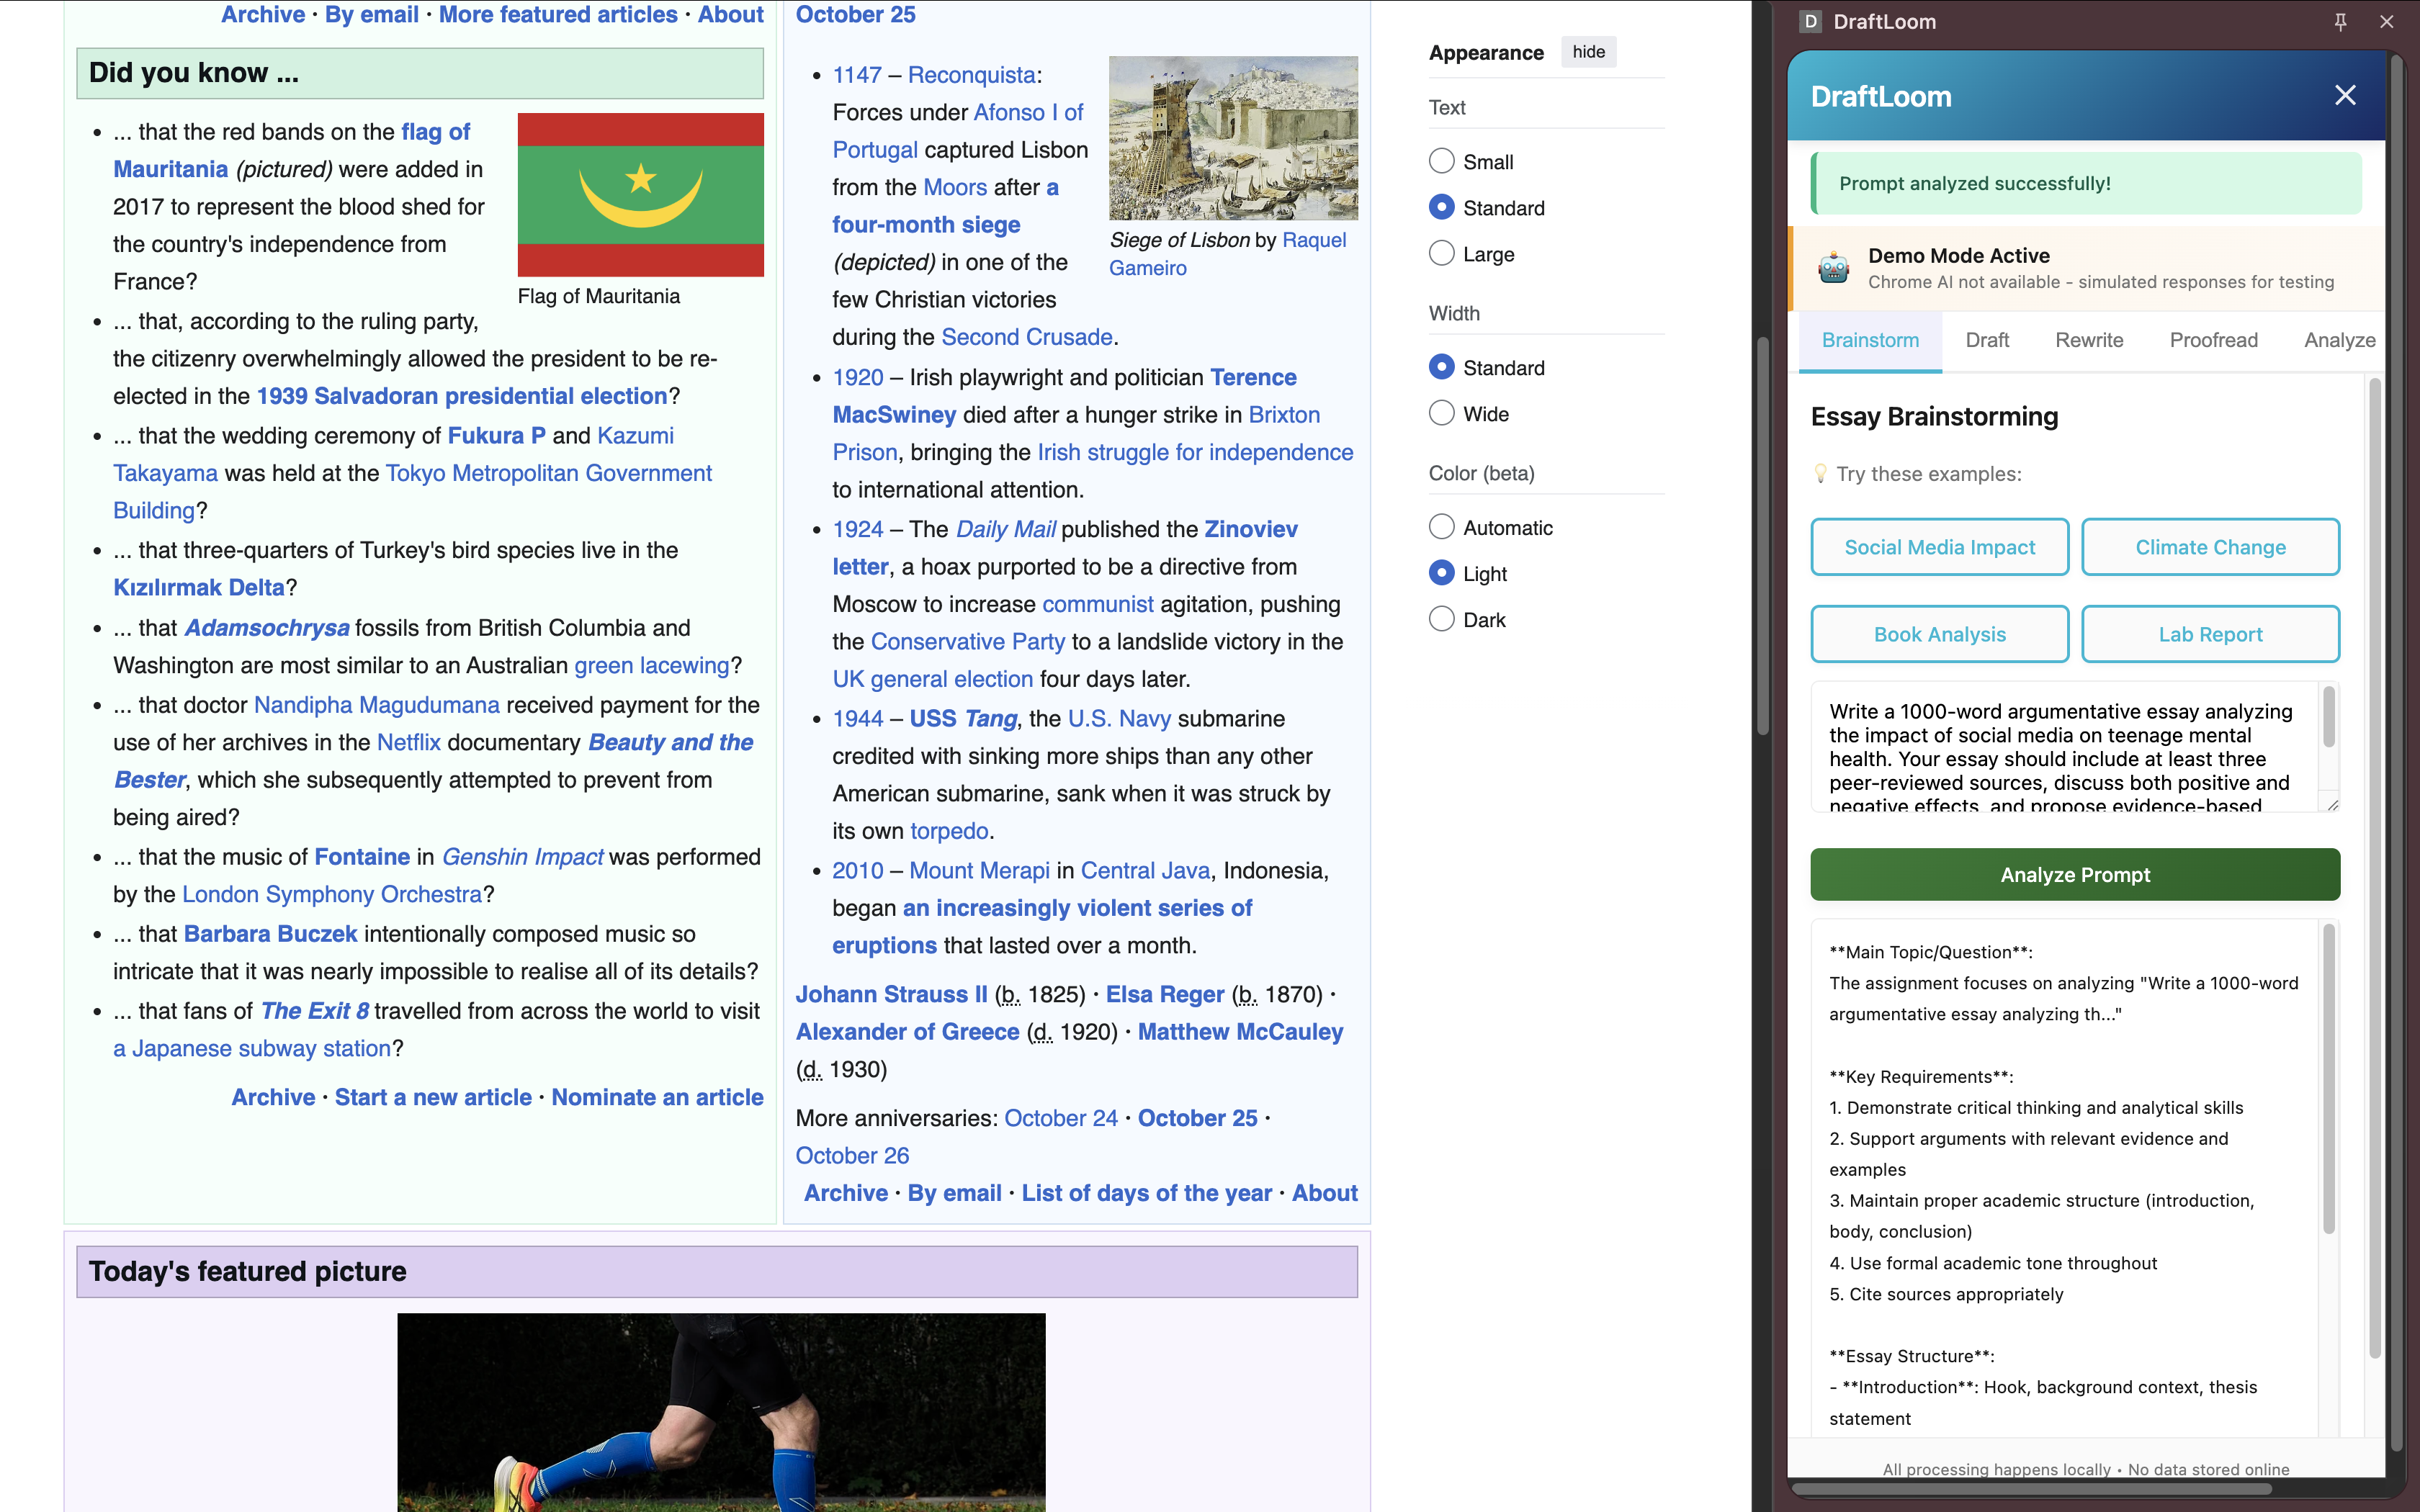
Task: Select Automatic color option
Action: click(1441, 527)
